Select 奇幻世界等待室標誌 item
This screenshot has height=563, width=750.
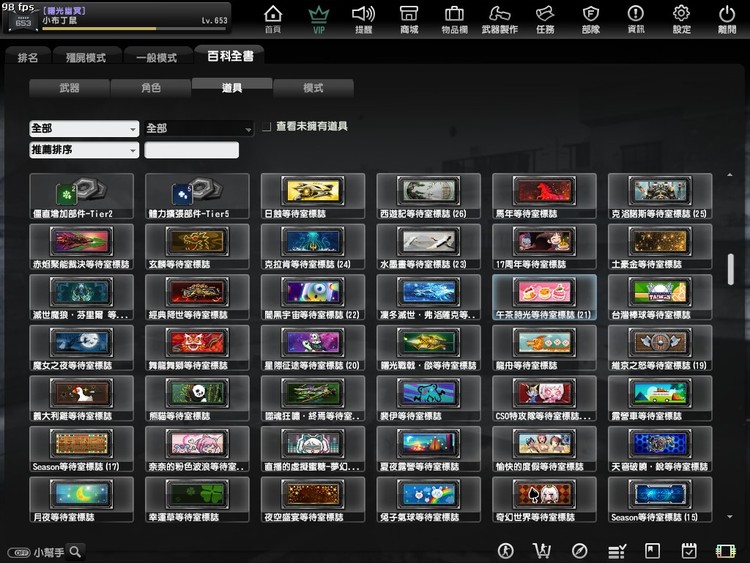click(x=544, y=500)
